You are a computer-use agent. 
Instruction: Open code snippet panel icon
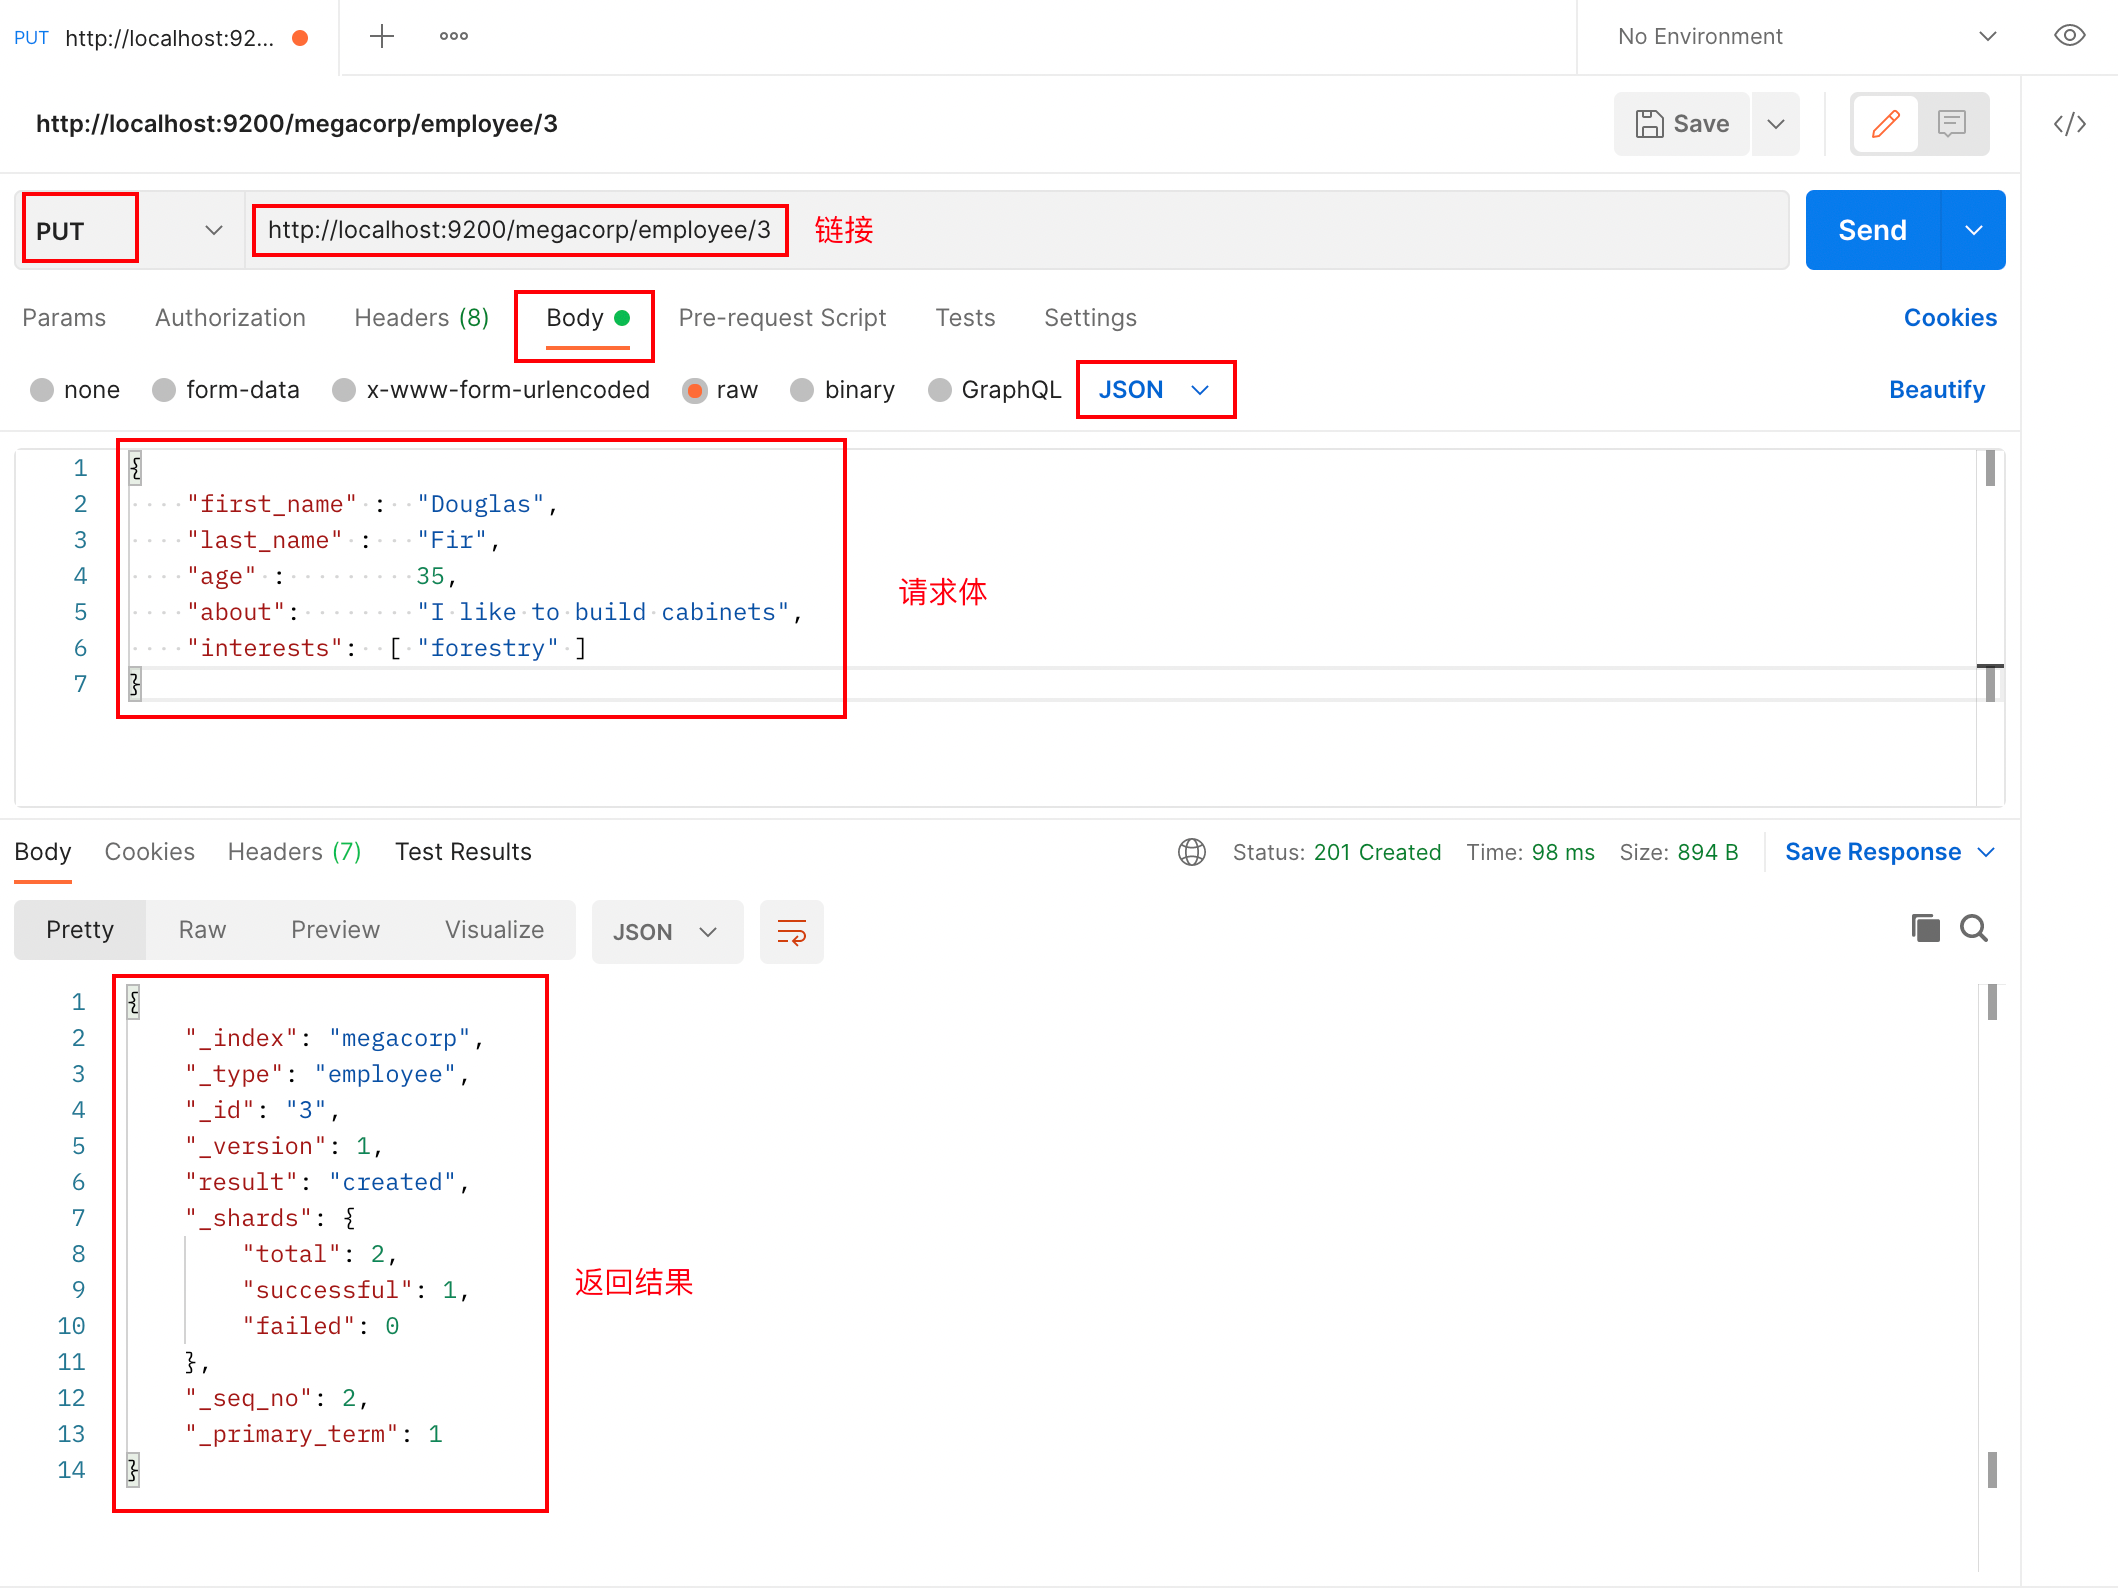[2069, 124]
